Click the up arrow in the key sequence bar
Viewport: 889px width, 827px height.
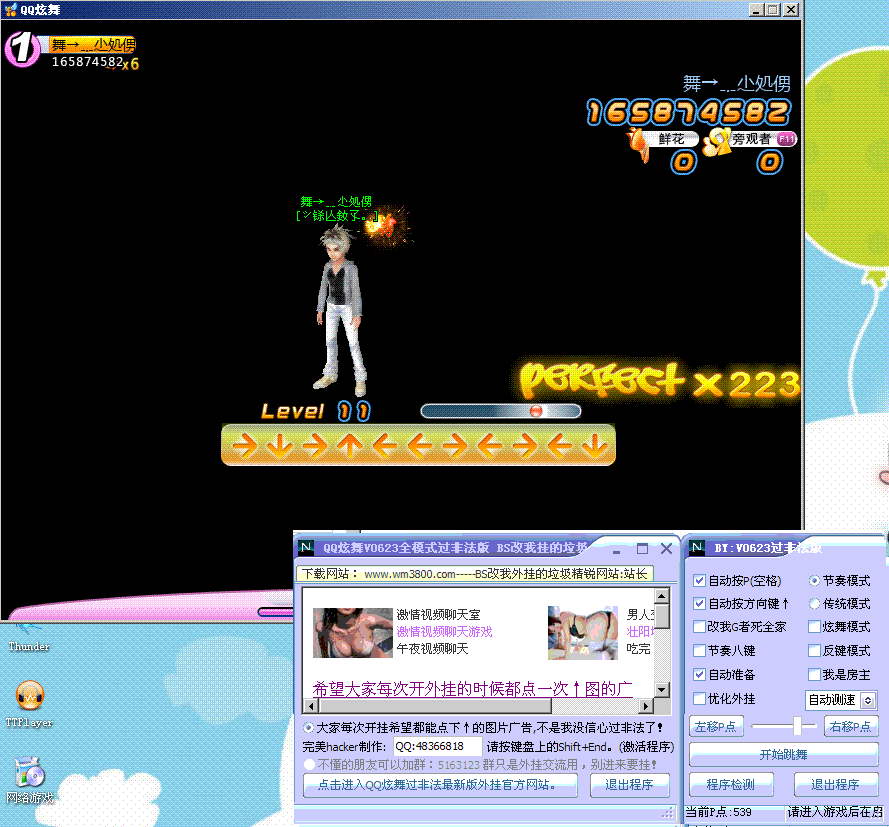[350, 446]
